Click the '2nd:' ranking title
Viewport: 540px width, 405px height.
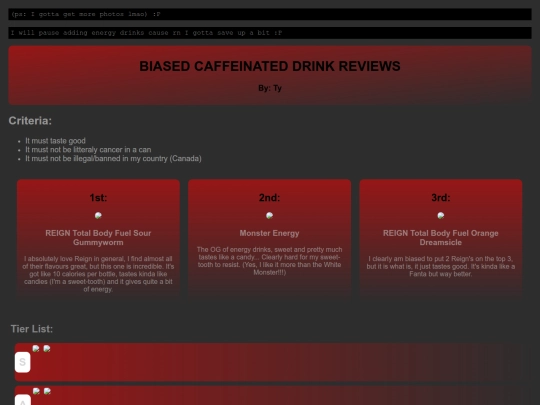pos(269,198)
